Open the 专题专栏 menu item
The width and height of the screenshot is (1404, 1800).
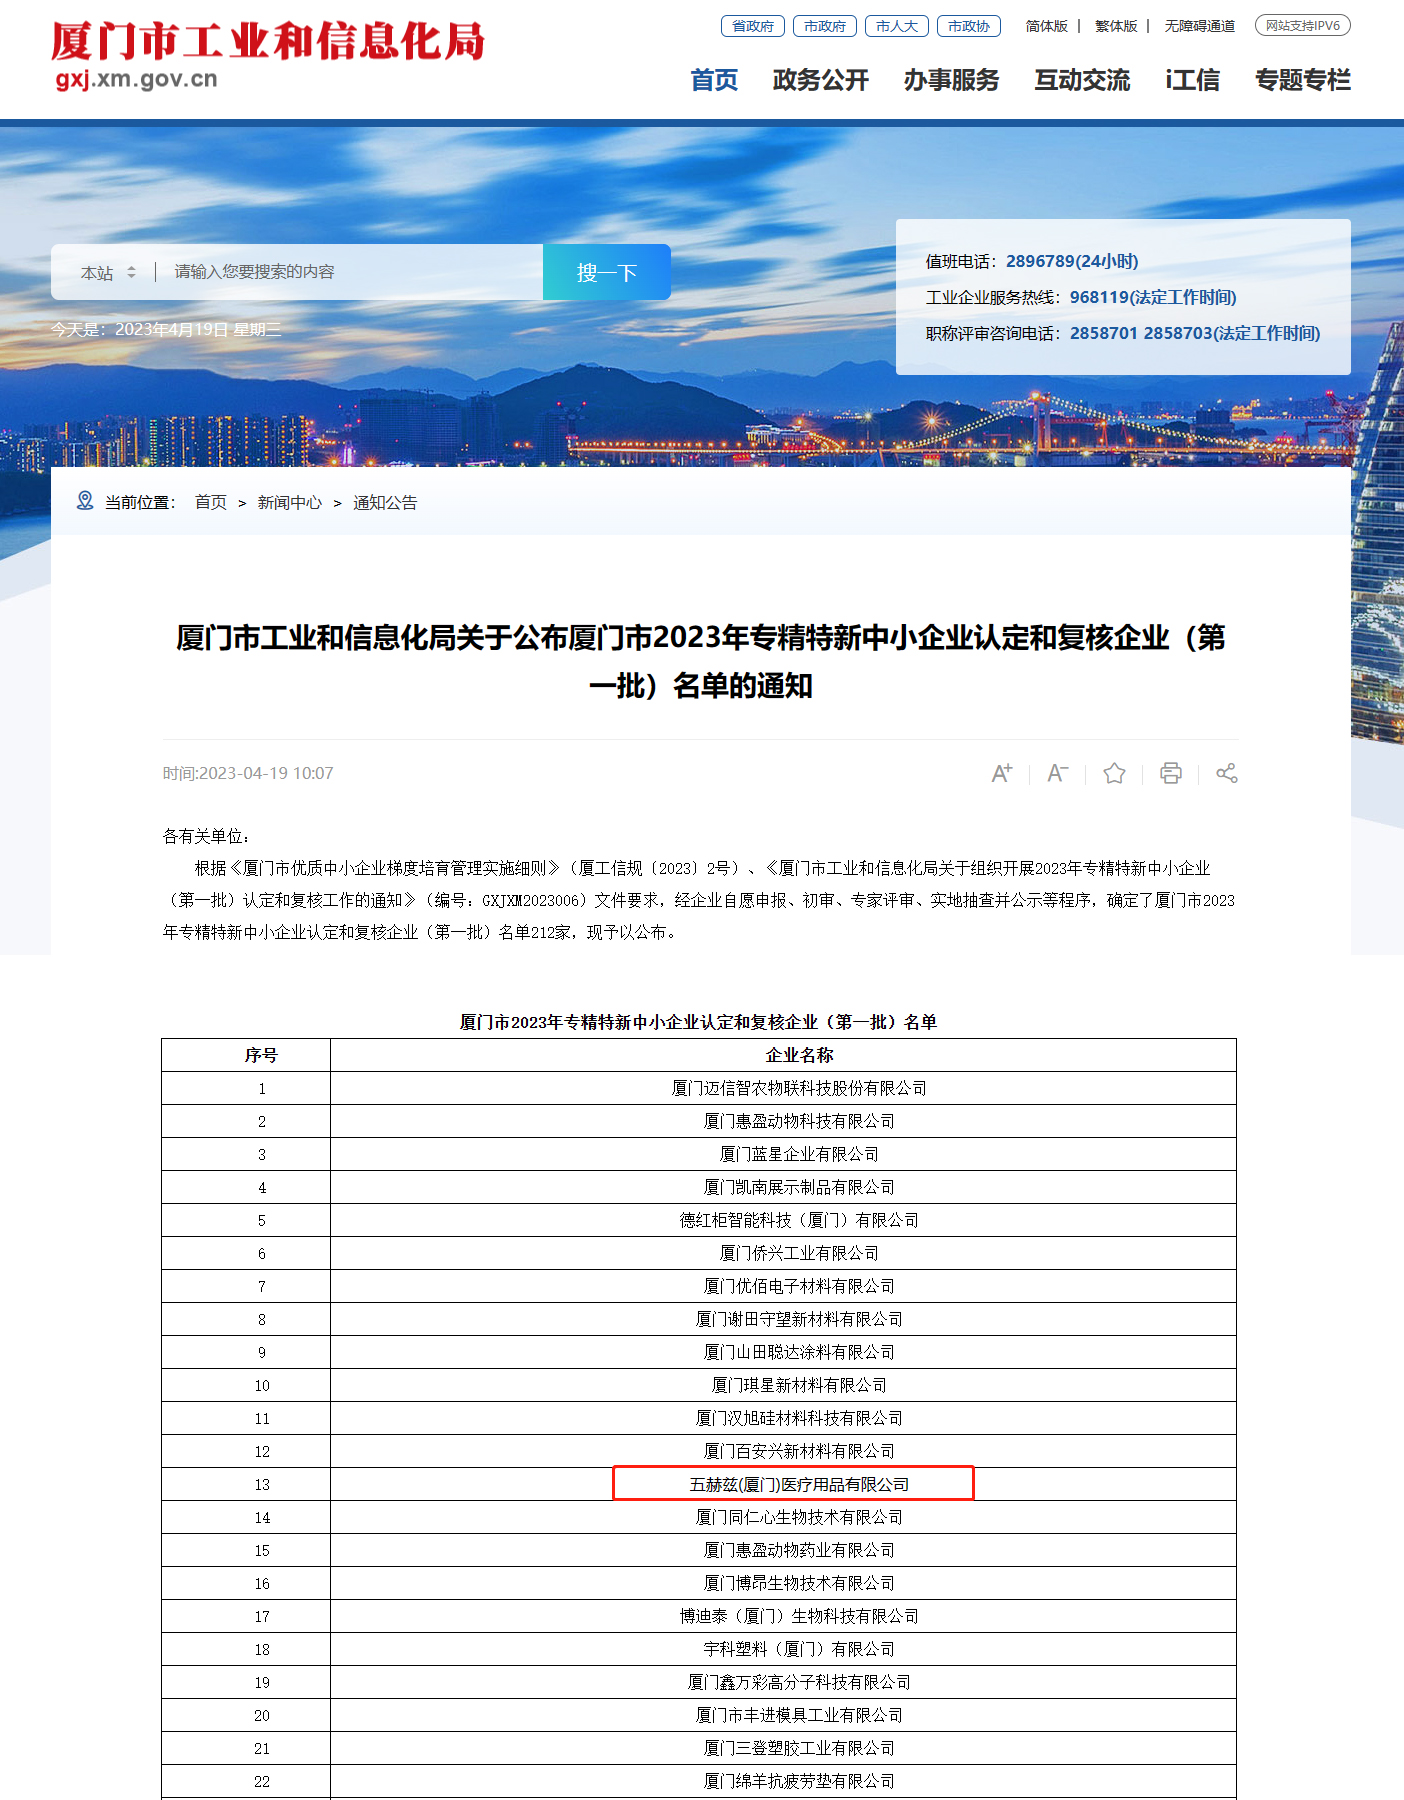coord(1303,80)
